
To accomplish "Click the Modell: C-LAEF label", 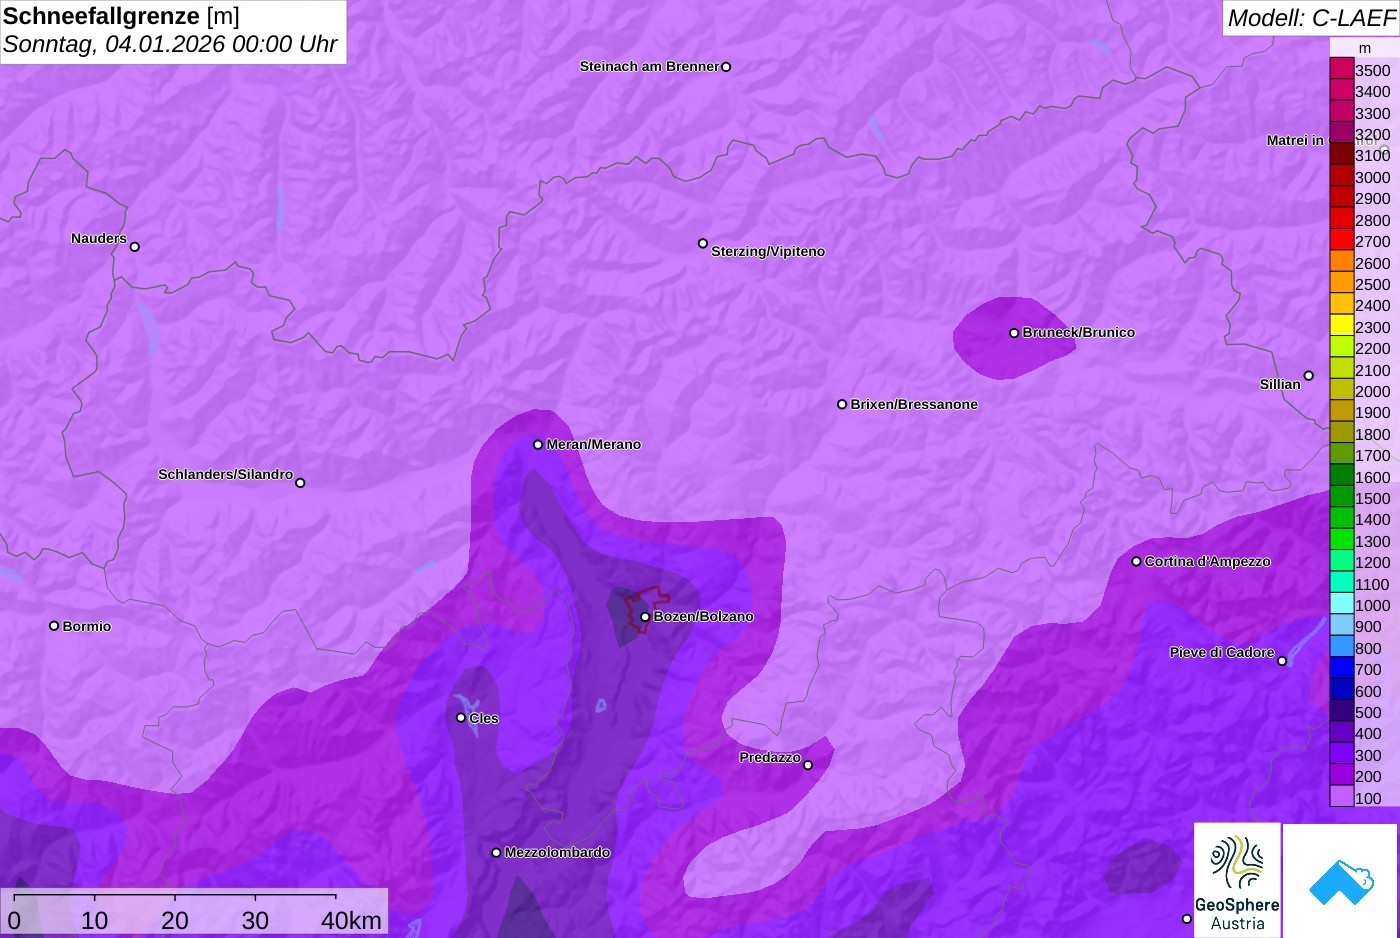I will [x=1311, y=18].
